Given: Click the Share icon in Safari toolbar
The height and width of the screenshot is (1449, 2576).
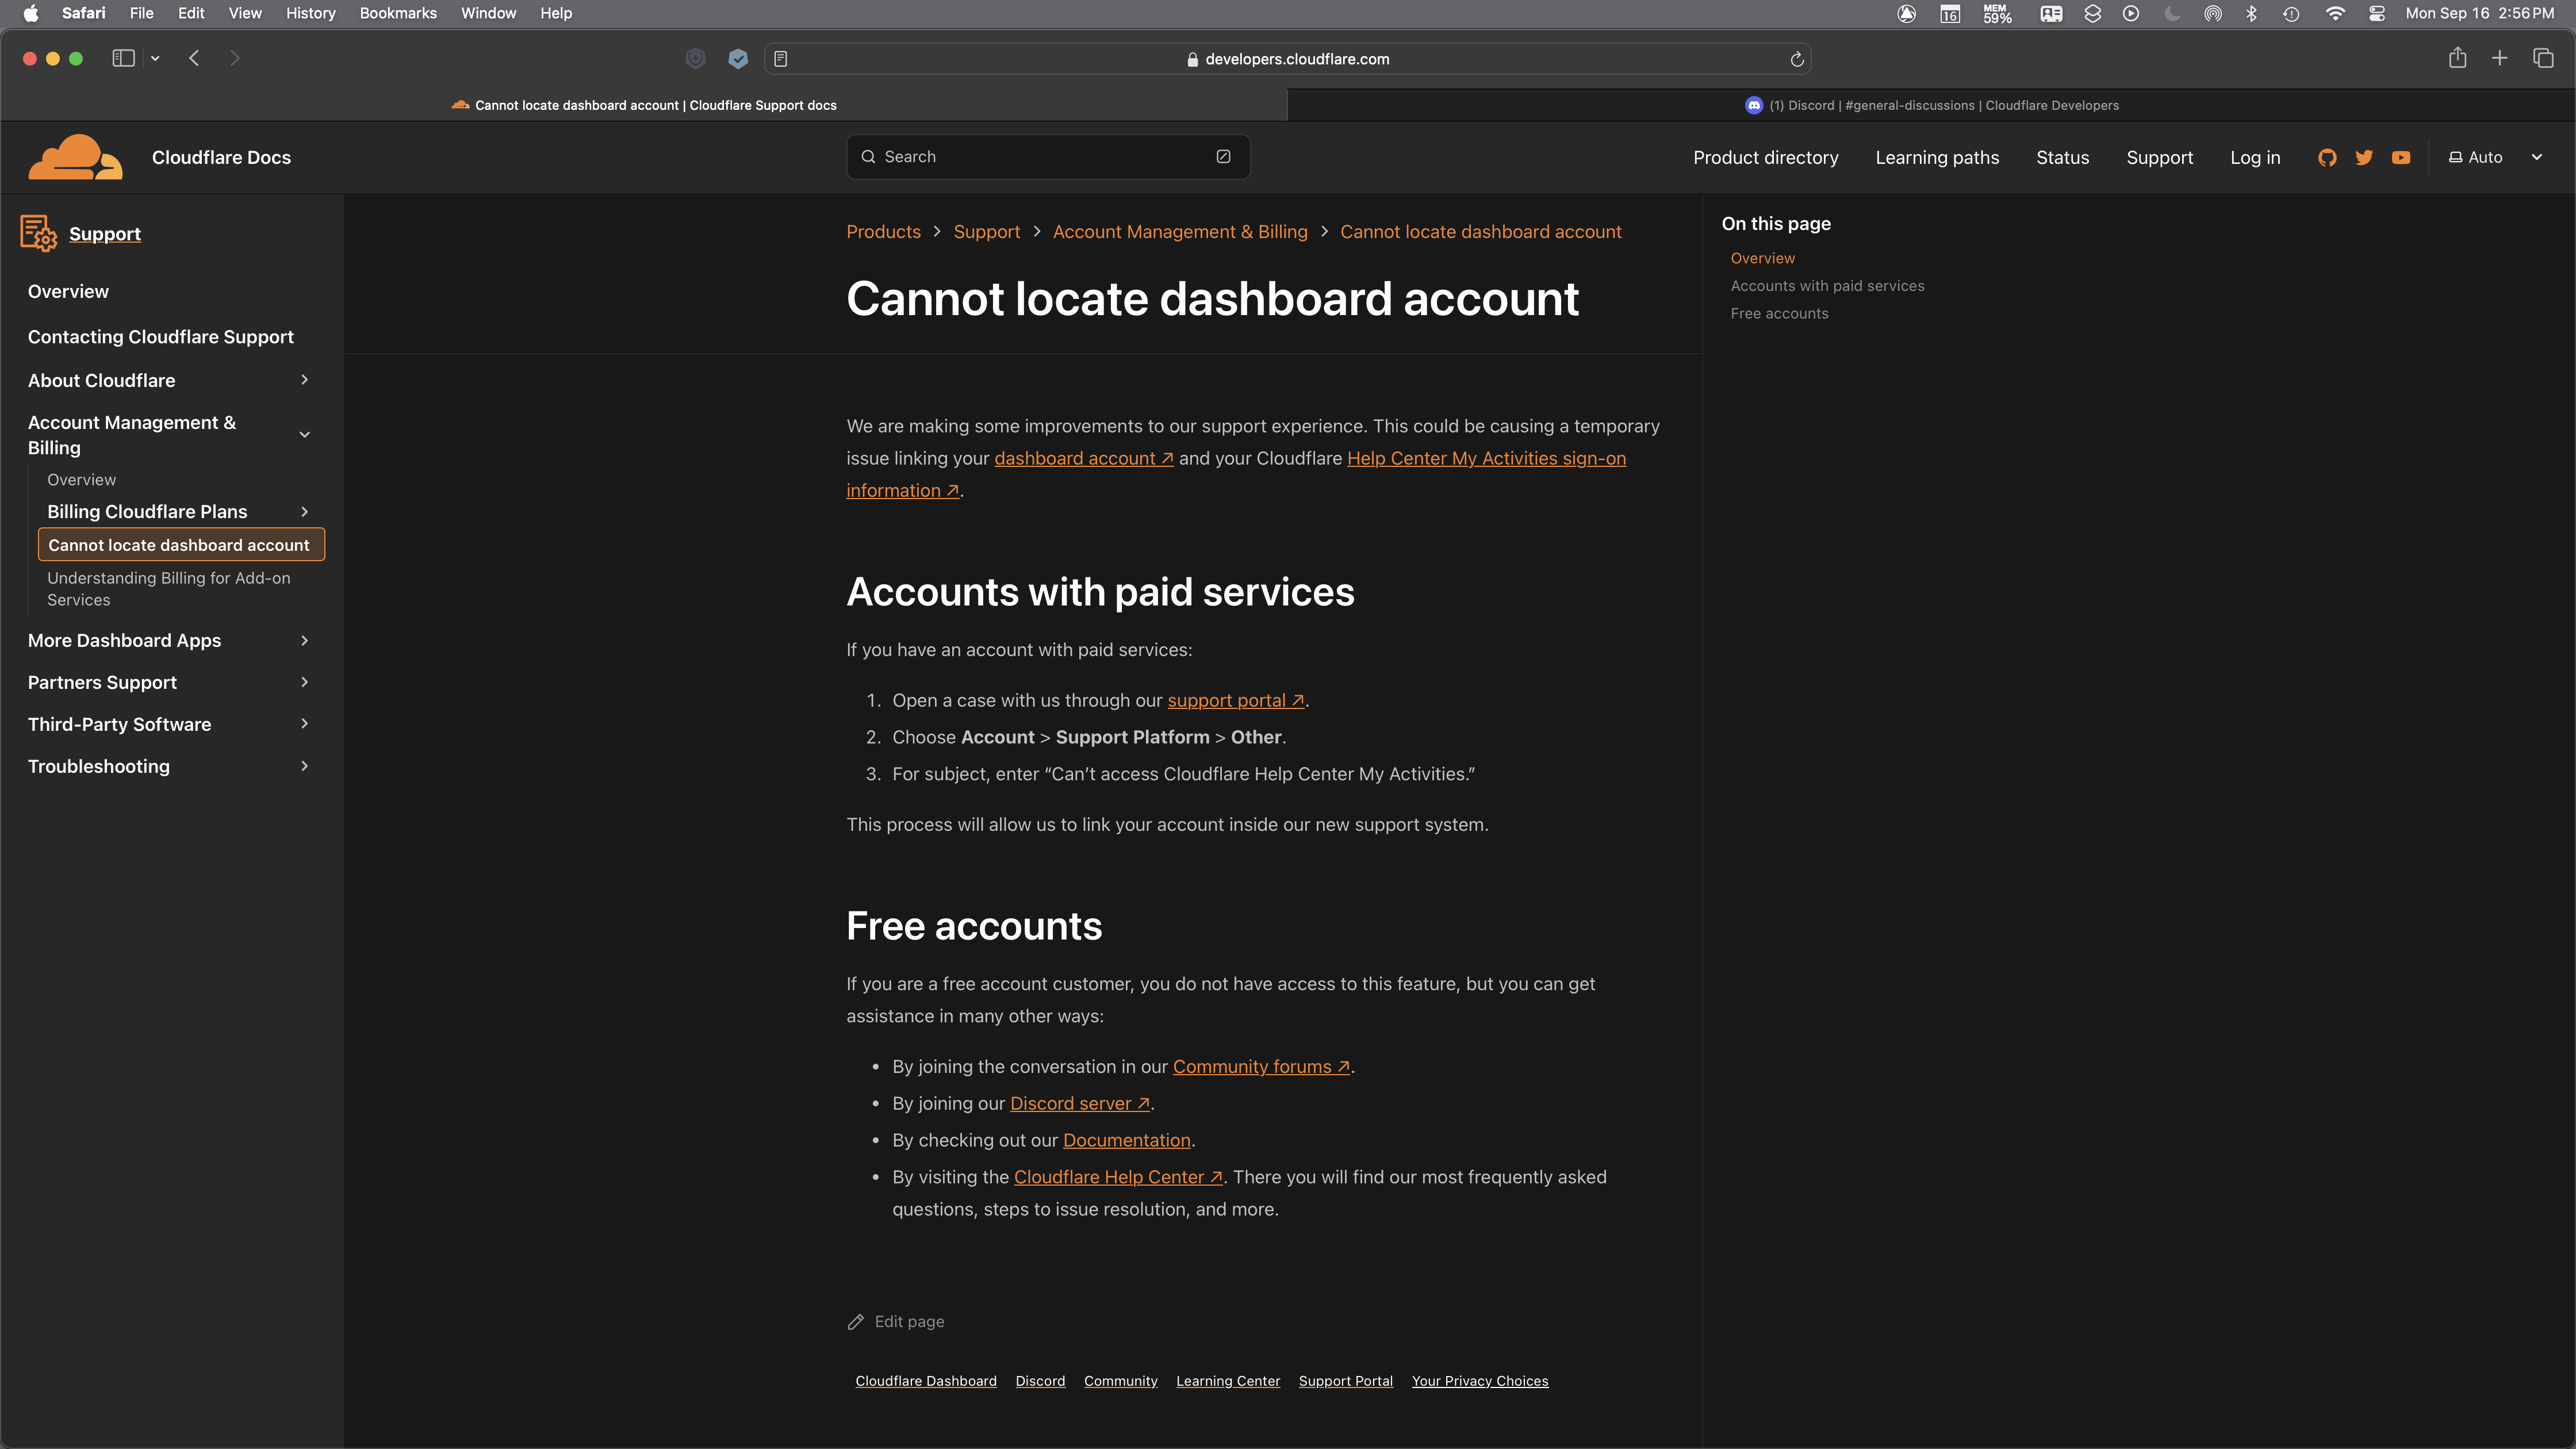Looking at the screenshot, I should coord(2457,58).
